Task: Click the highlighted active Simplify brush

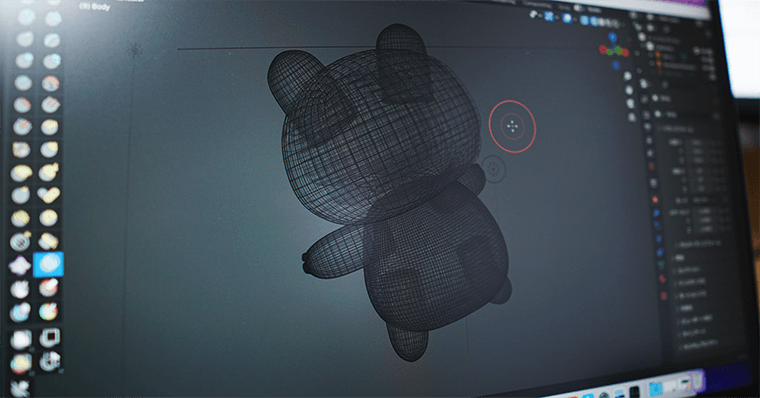Action: (x=48, y=264)
